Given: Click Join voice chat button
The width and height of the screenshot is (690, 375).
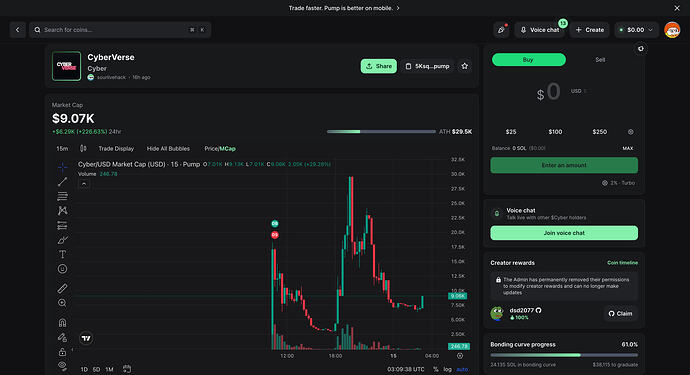Looking at the screenshot, I should (x=564, y=233).
